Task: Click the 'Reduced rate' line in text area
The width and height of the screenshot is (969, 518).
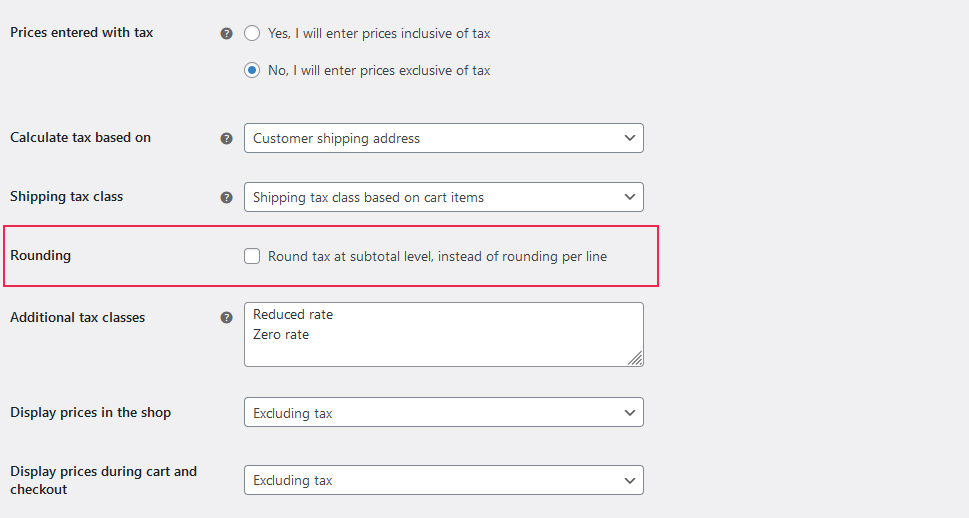Action: click(293, 315)
